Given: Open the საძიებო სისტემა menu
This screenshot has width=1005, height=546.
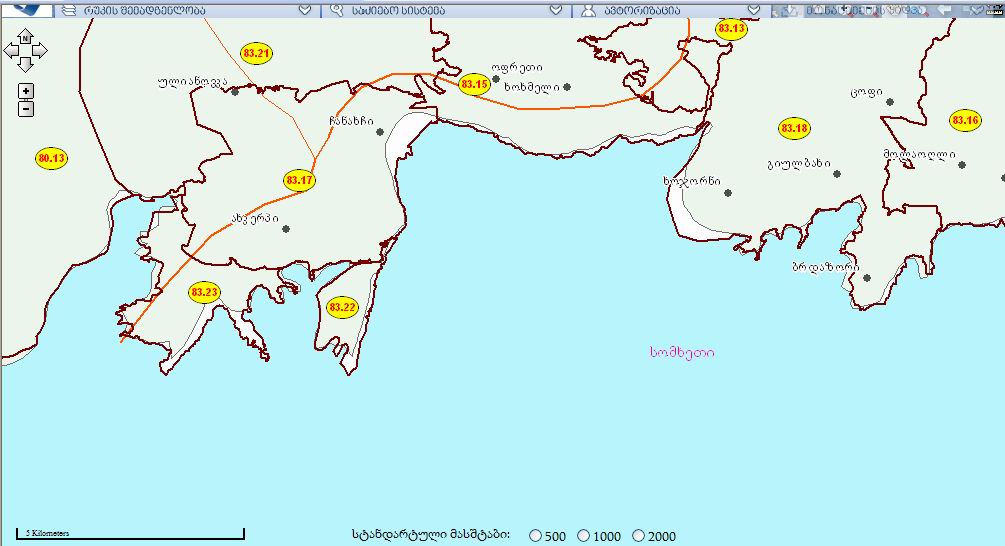Looking at the screenshot, I should 399,10.
